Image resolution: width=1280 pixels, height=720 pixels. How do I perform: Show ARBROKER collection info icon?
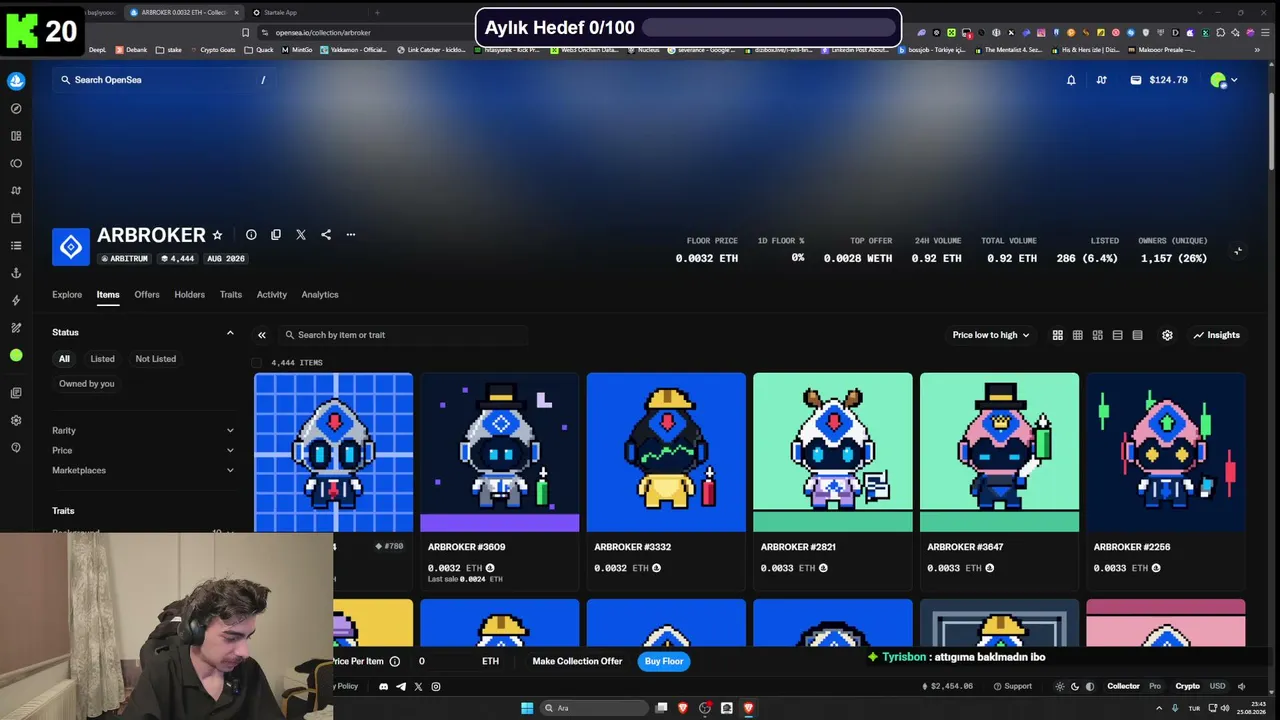pos(251,235)
